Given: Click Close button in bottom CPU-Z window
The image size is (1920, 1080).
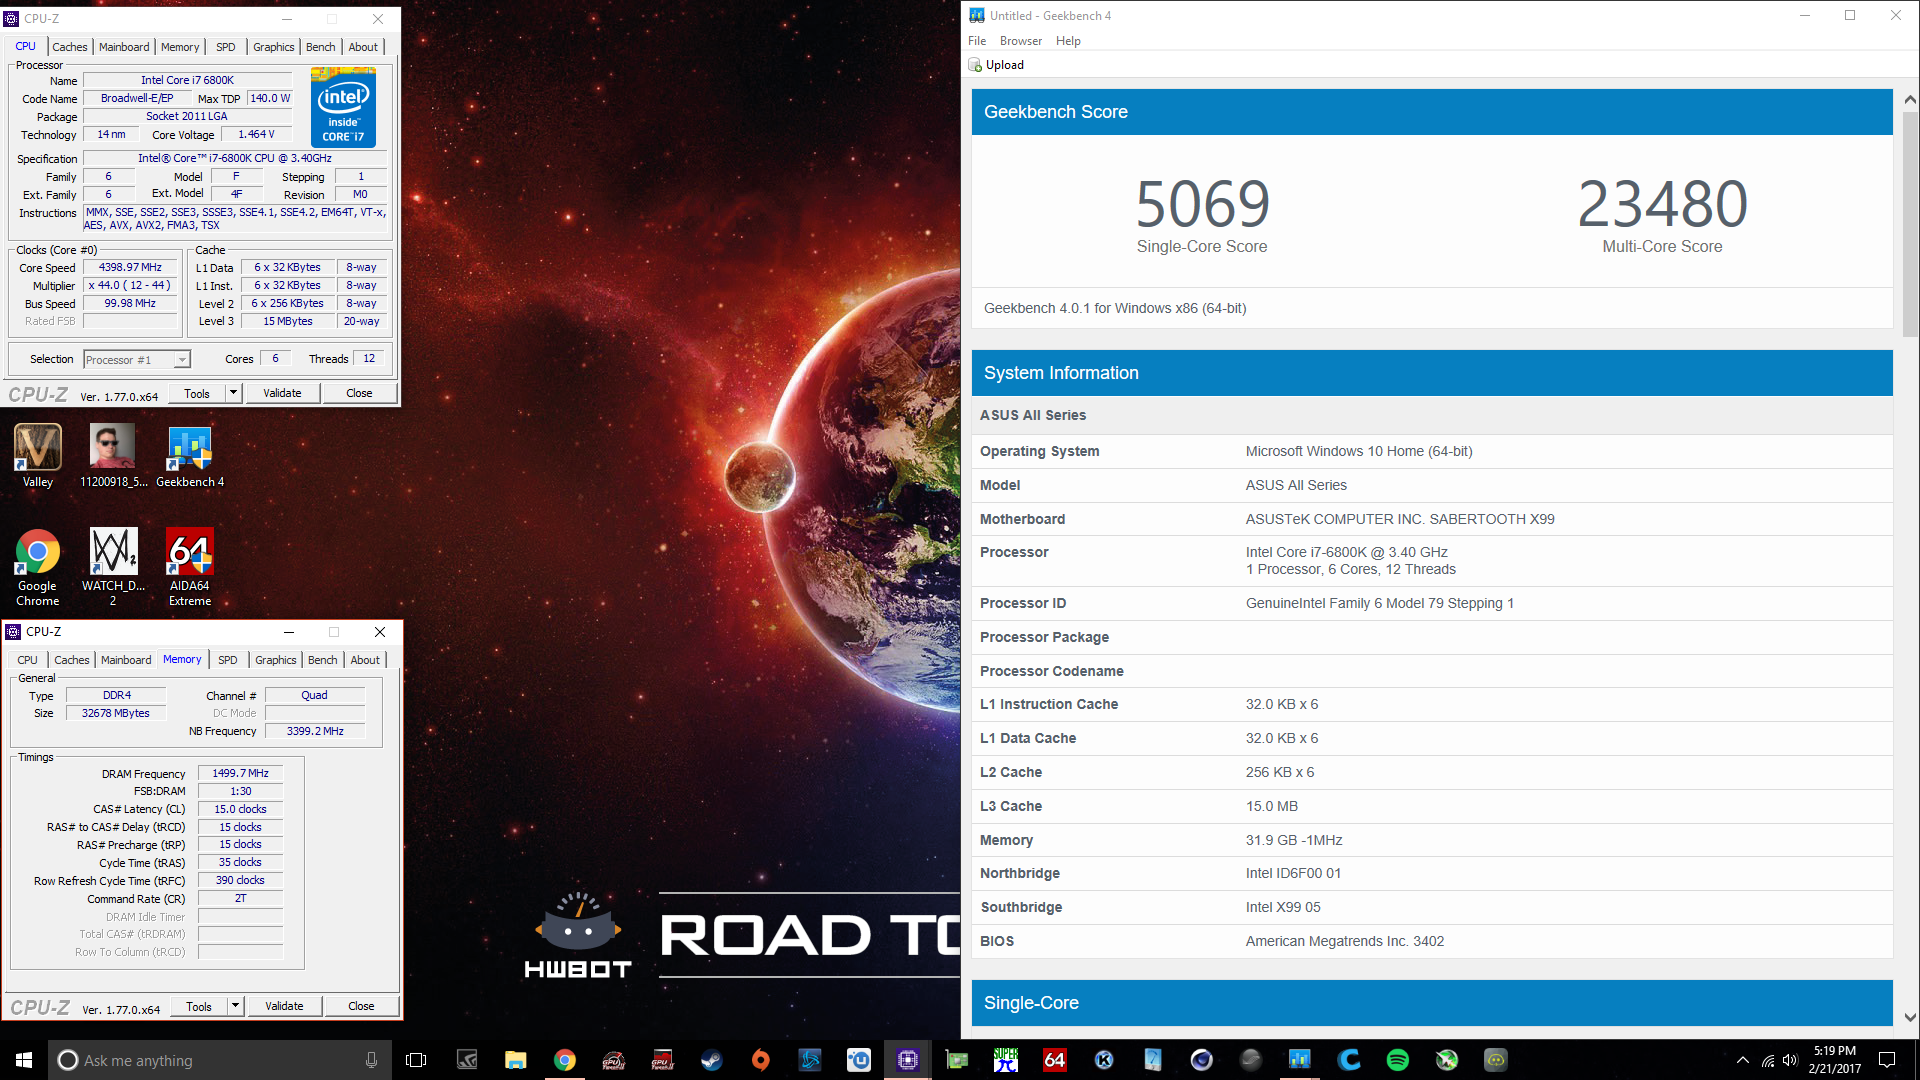Looking at the screenshot, I should (361, 1006).
